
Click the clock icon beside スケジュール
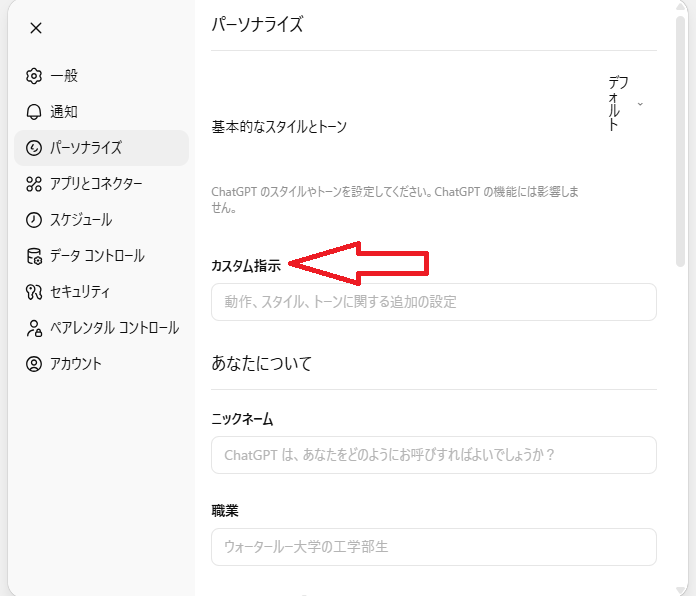pyautogui.click(x=34, y=220)
